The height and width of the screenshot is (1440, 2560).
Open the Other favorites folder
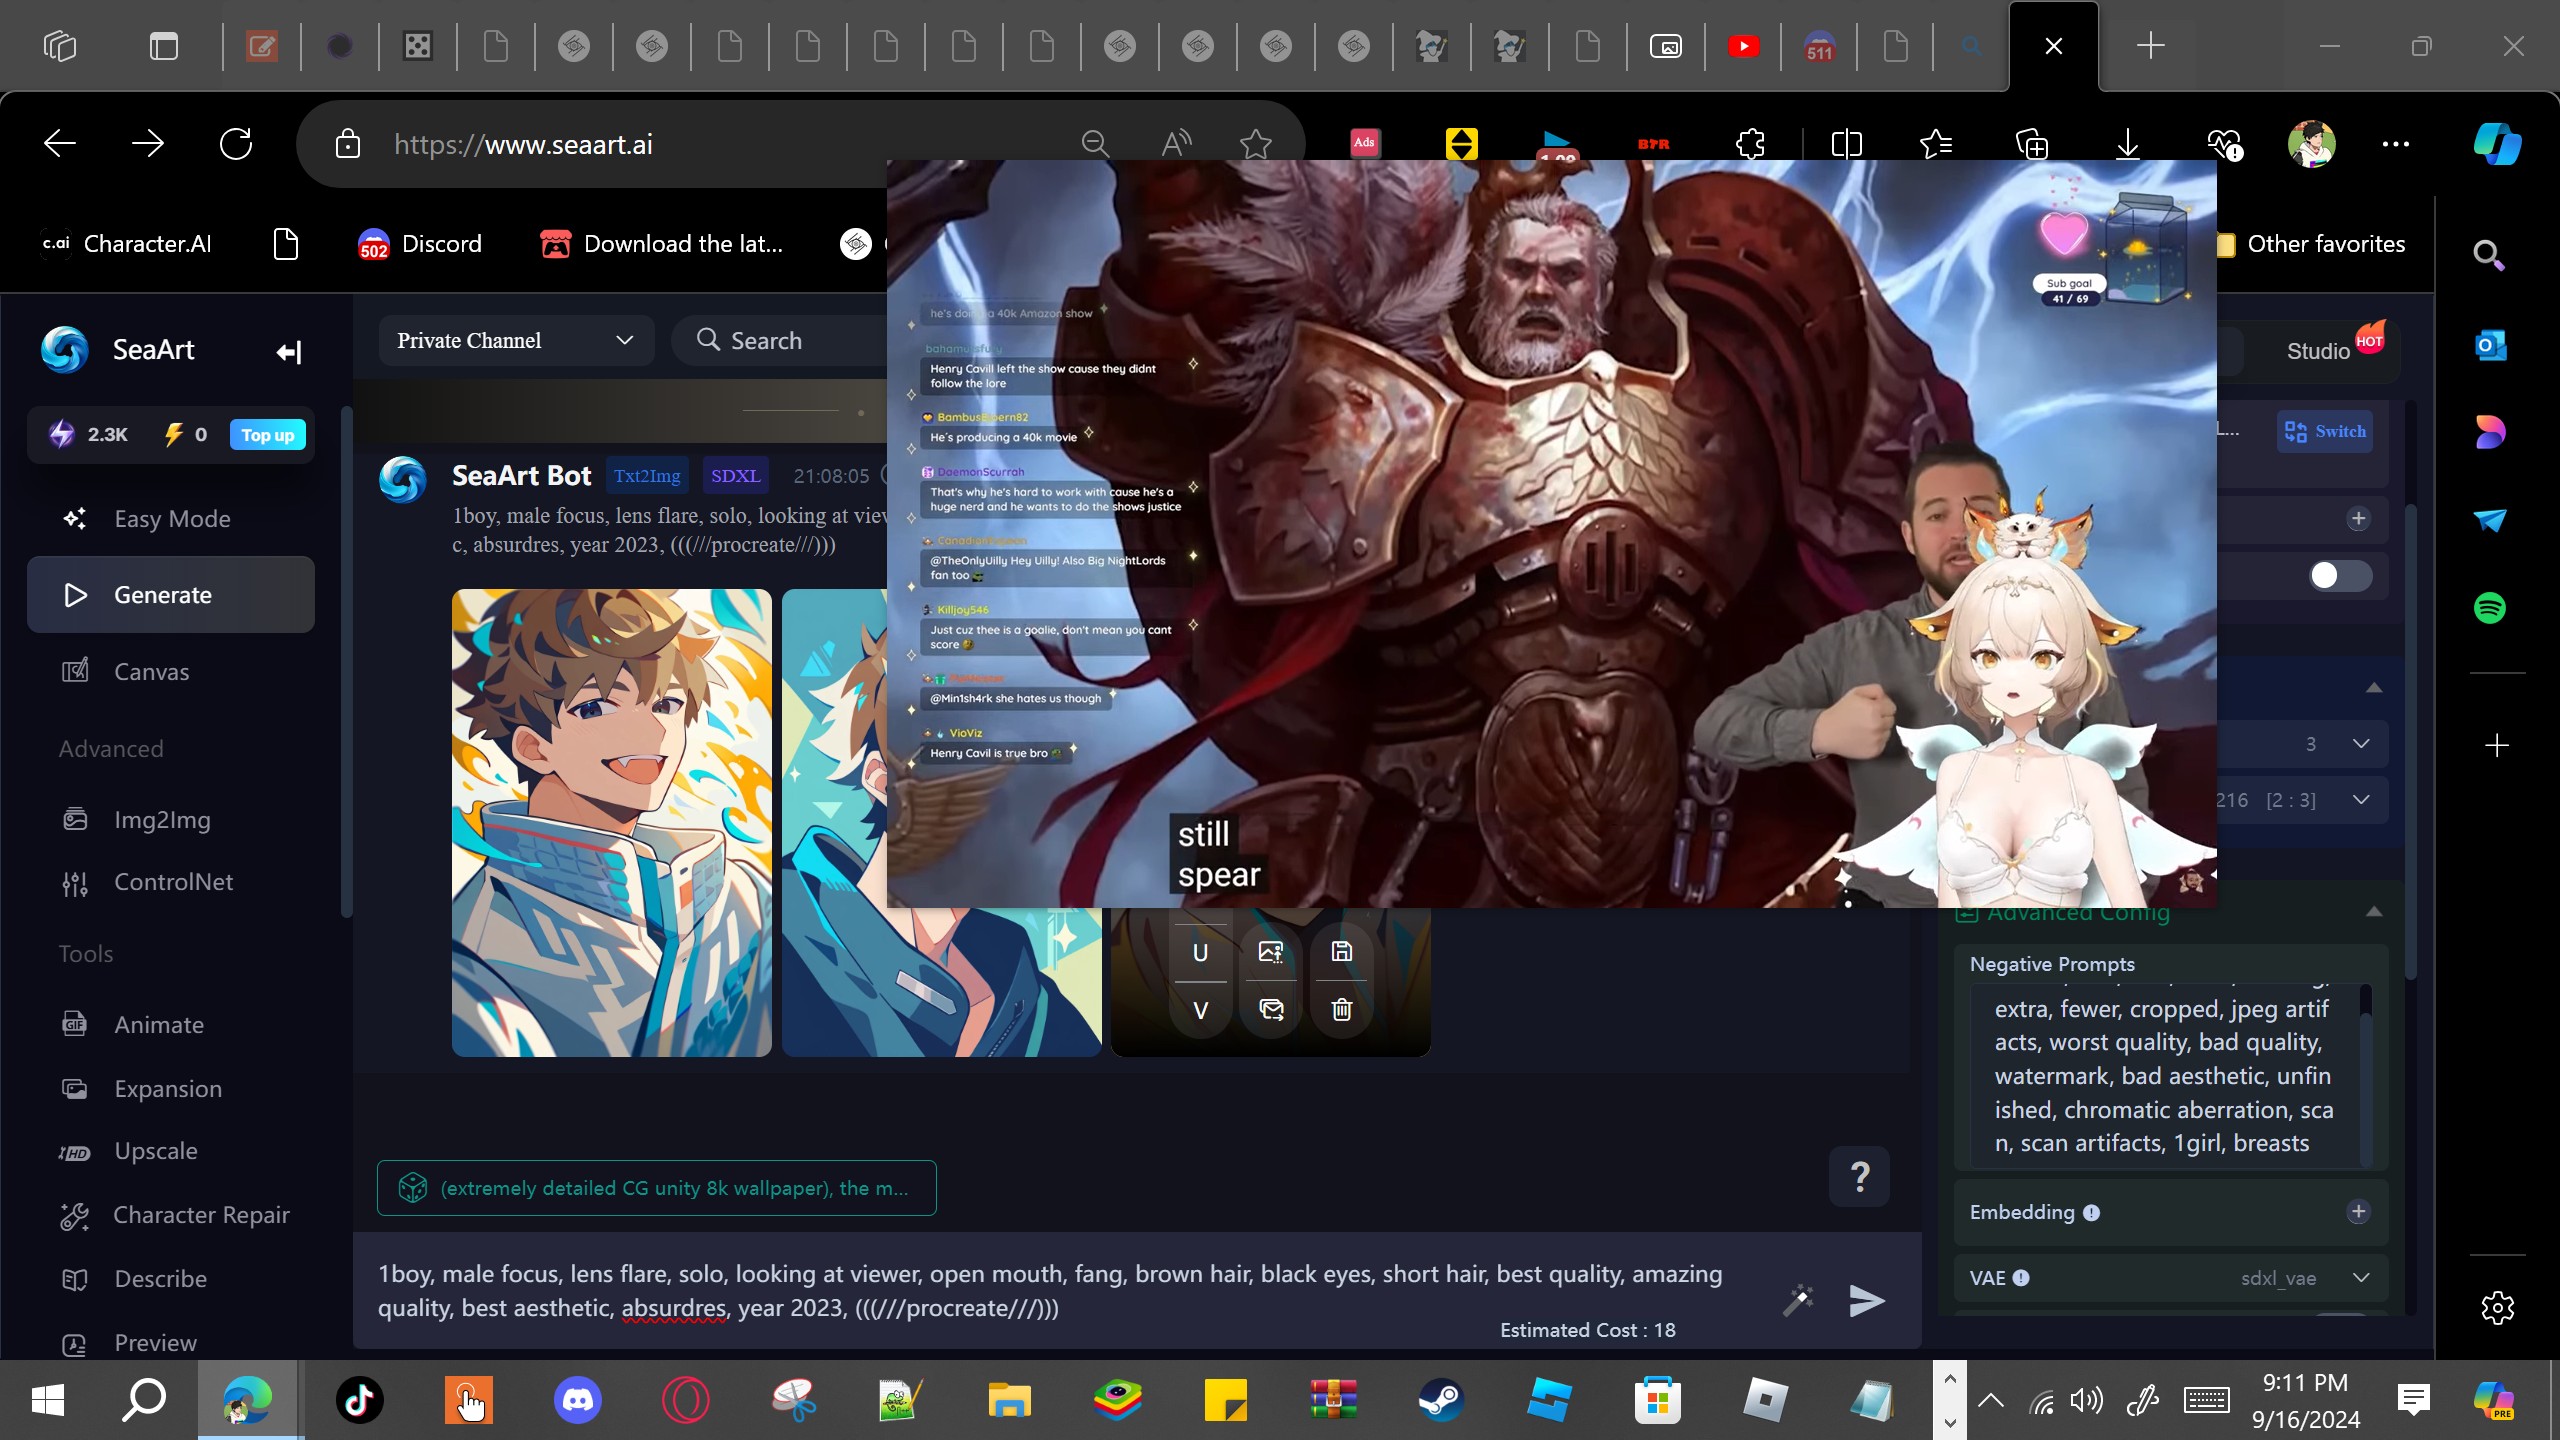pos(2311,244)
